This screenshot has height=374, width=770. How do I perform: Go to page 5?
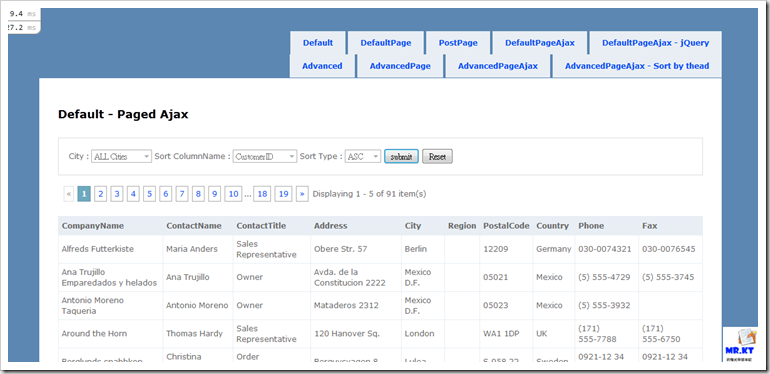click(149, 194)
